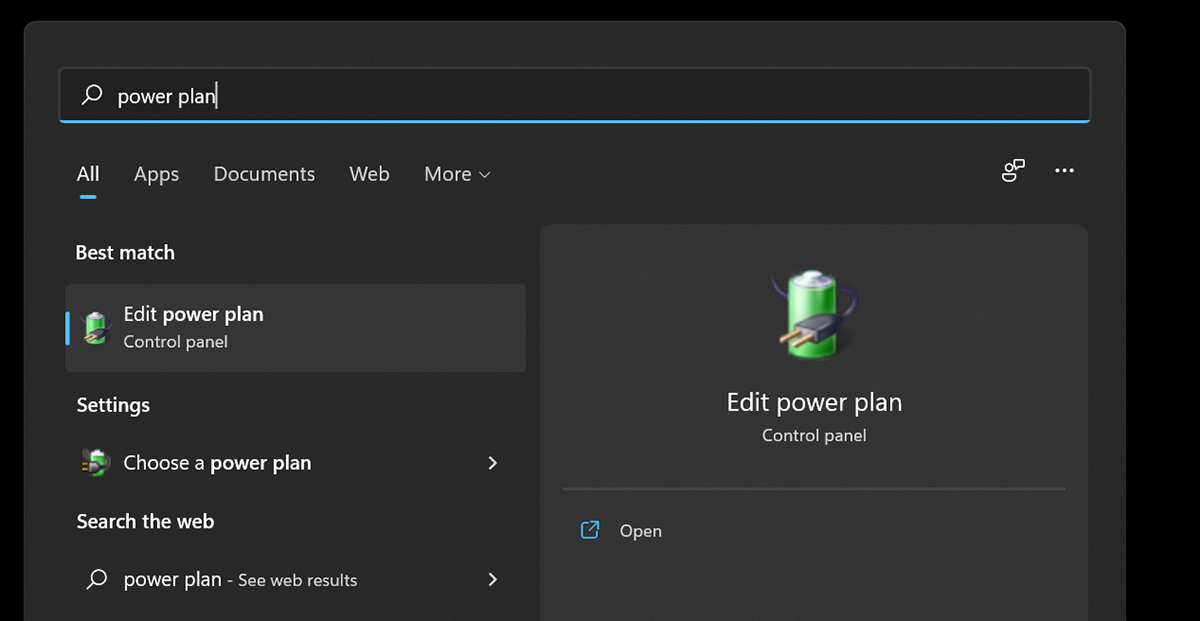Switch to the All tab
Viewport: 1200px width, 621px height.
pyautogui.click(x=88, y=174)
